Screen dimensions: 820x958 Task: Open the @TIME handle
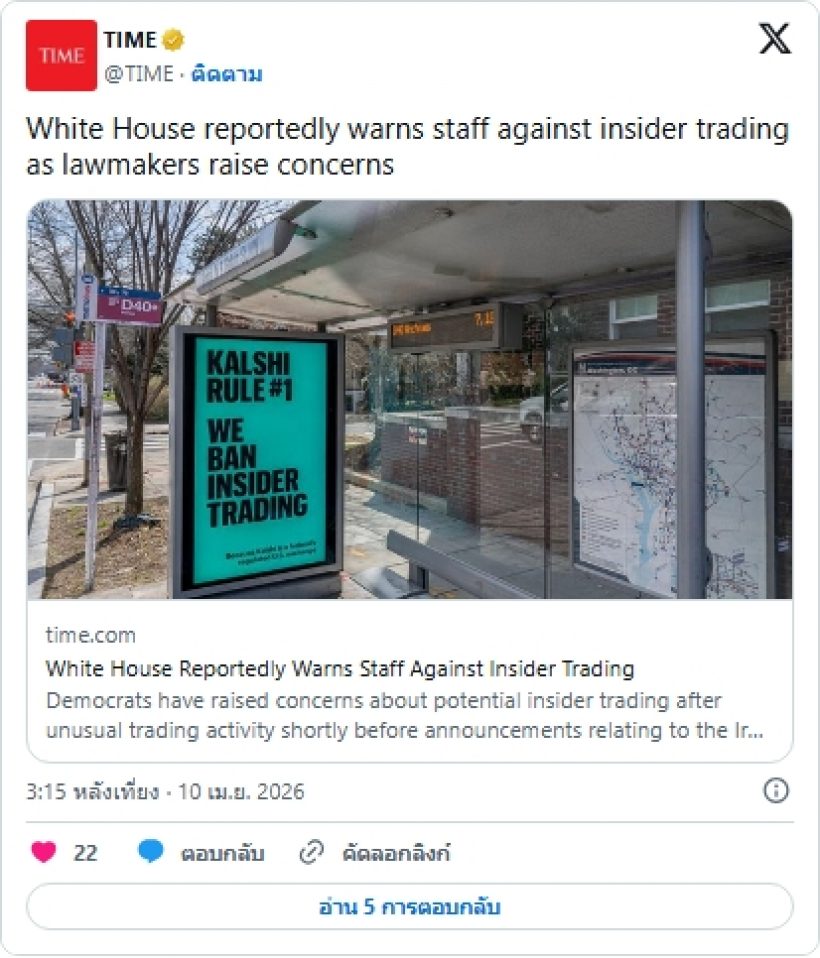point(139,75)
